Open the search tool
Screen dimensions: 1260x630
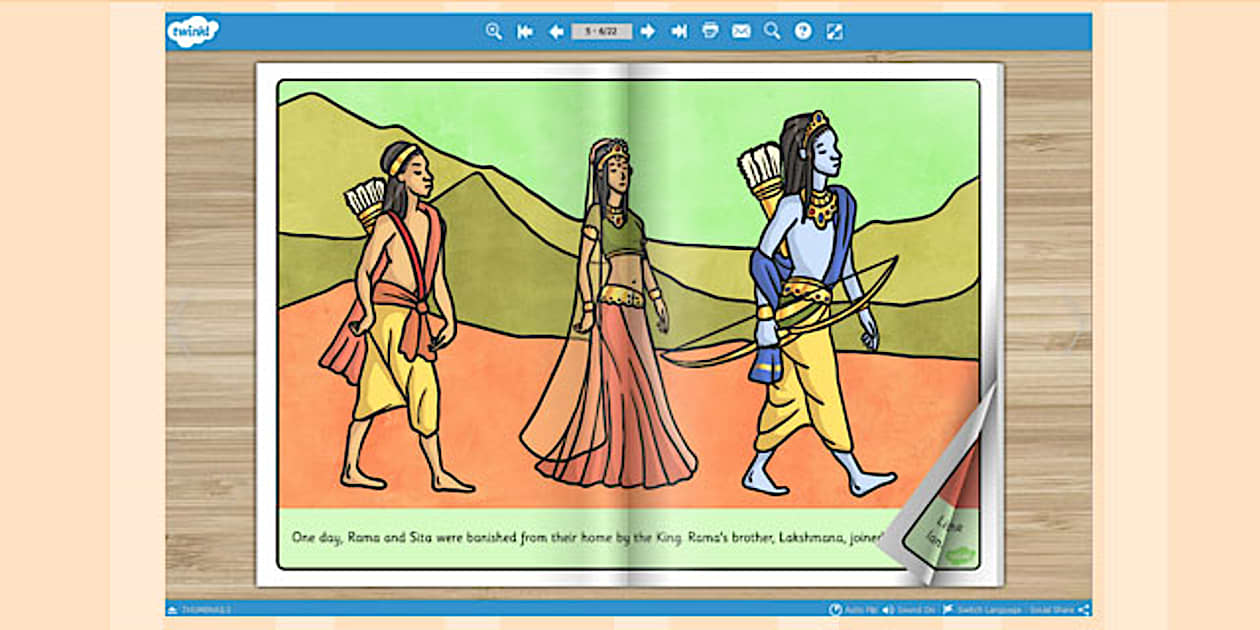click(x=772, y=31)
